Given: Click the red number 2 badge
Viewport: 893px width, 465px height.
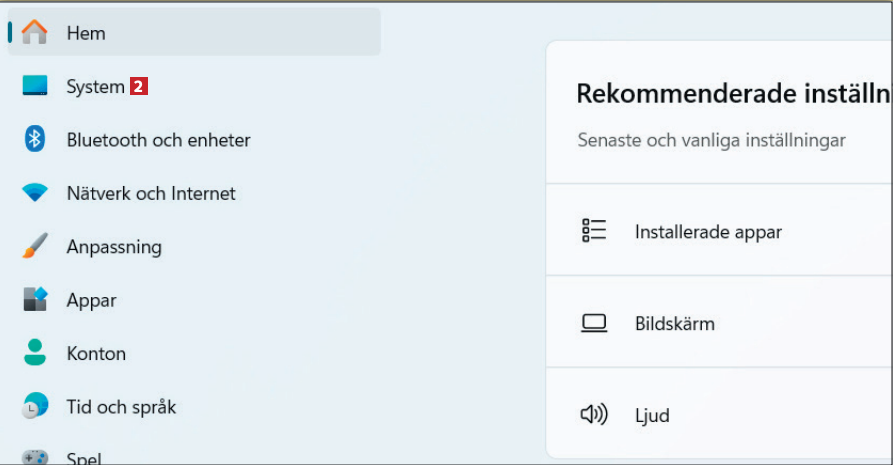Looking at the screenshot, I should 138,87.
